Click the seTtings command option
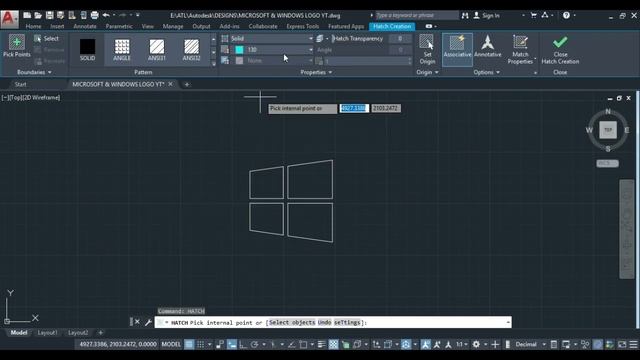The image size is (640, 360). 347,322
